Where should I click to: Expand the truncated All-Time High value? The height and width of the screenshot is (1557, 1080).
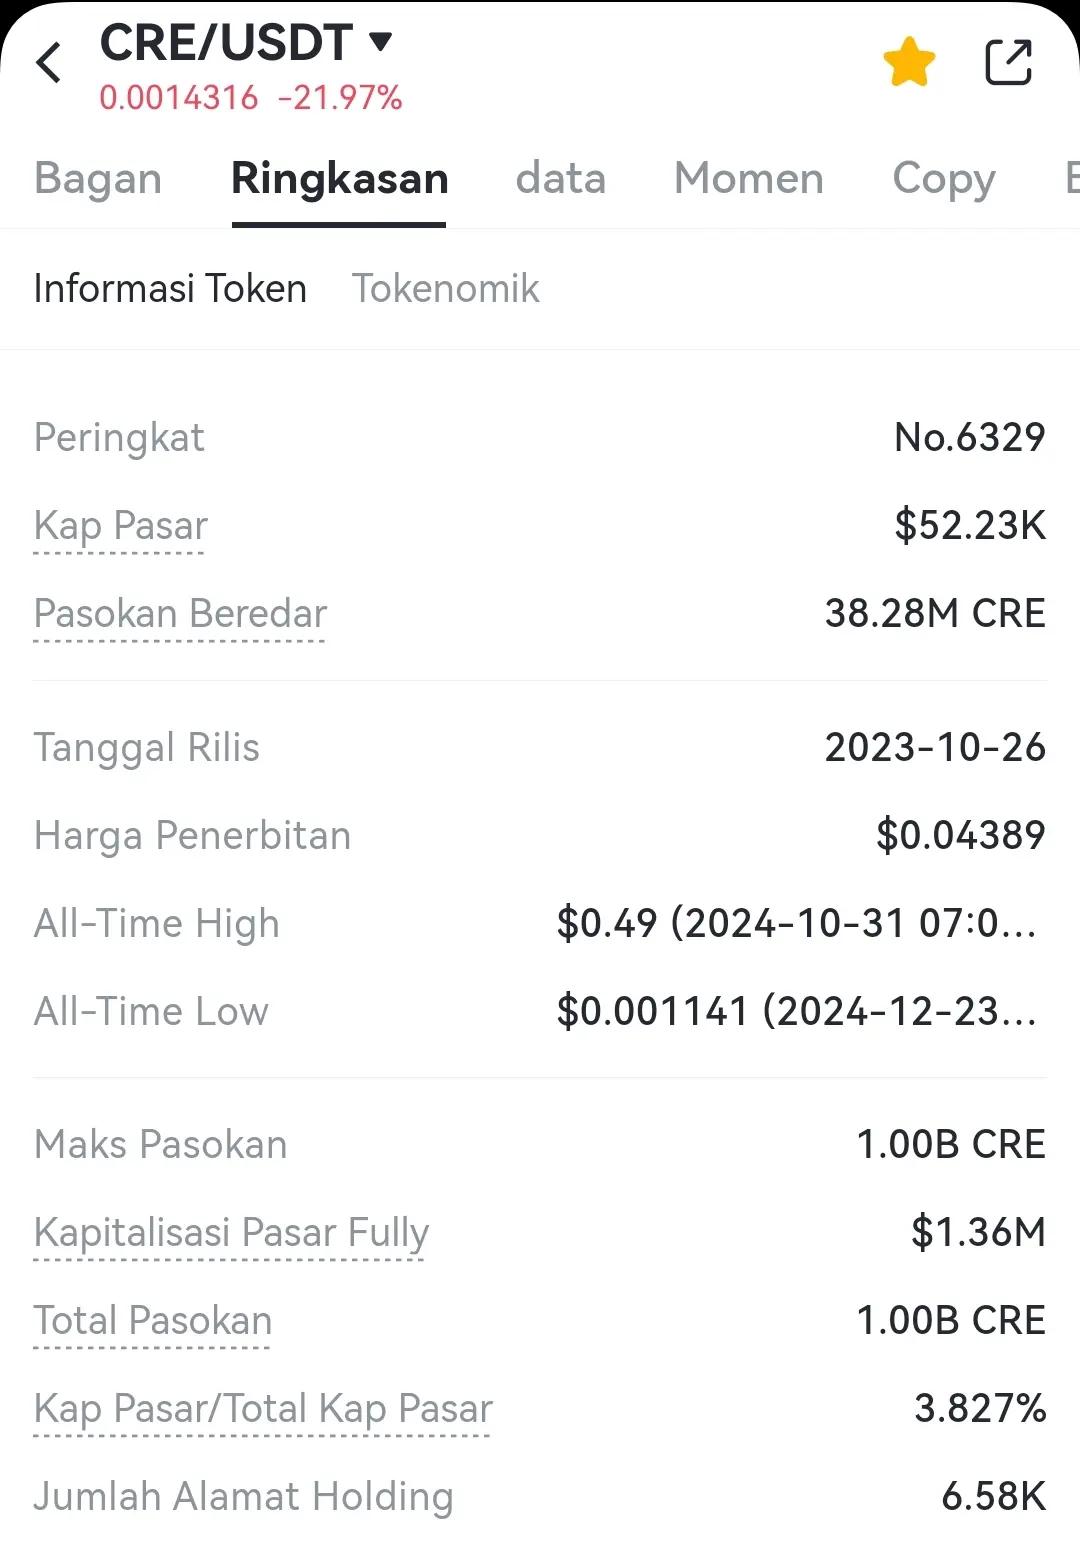click(x=796, y=924)
